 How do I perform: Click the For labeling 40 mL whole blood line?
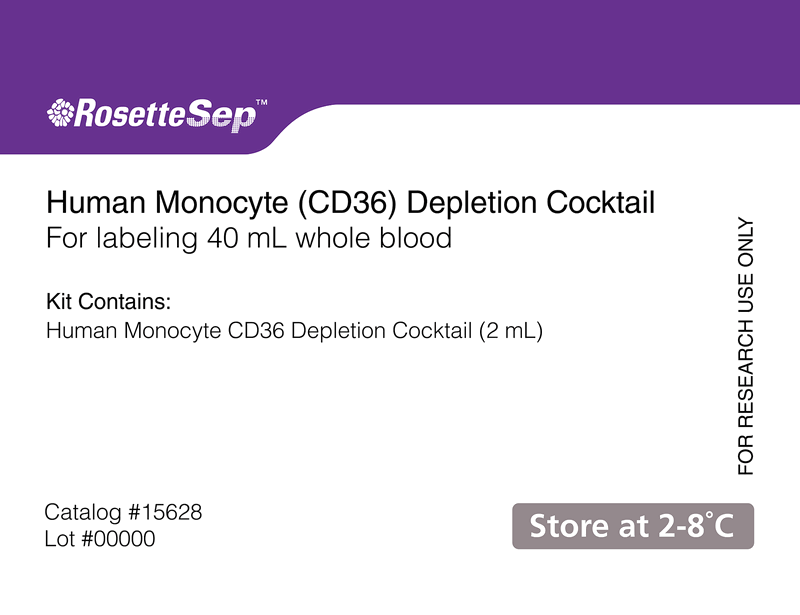pos(249,238)
